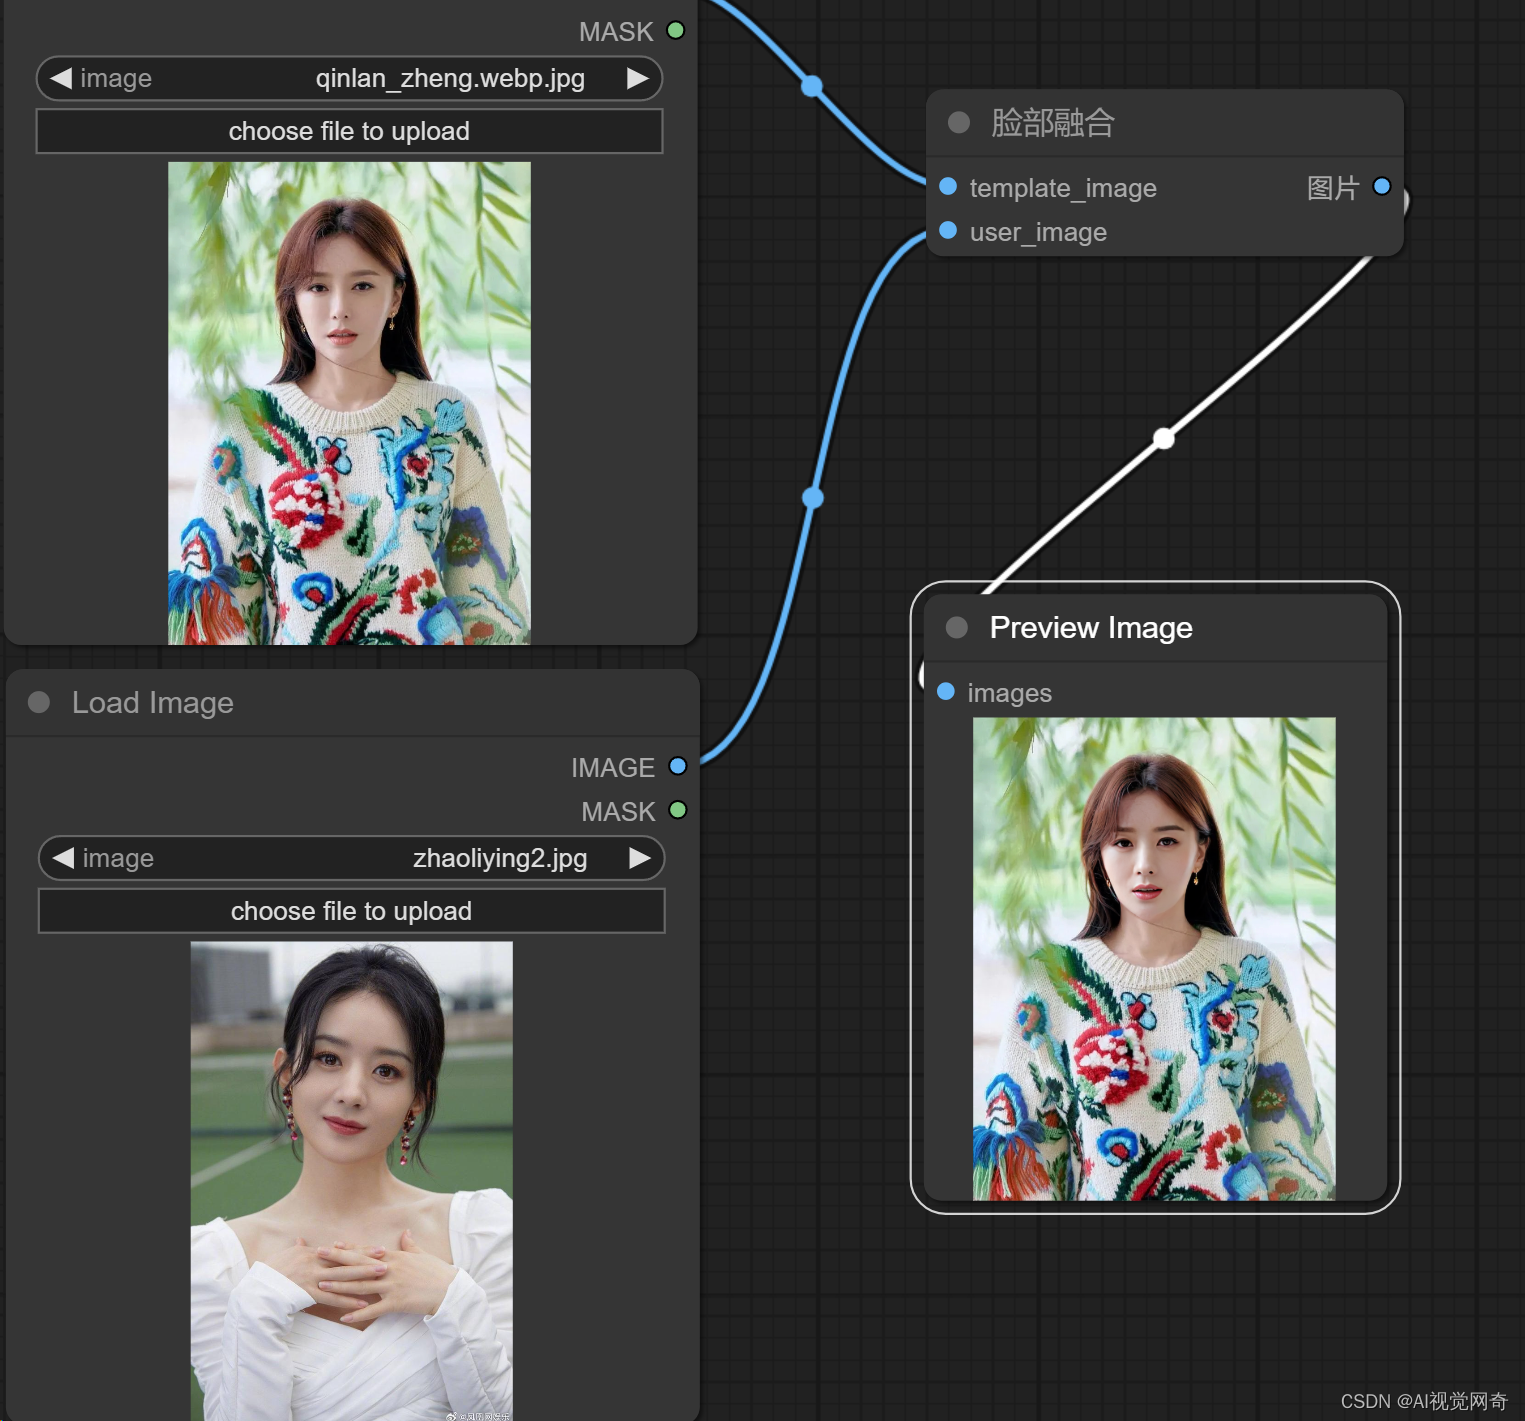Collapse the Load Image node via its title dot
The width and height of the screenshot is (1525, 1421).
[x=39, y=702]
